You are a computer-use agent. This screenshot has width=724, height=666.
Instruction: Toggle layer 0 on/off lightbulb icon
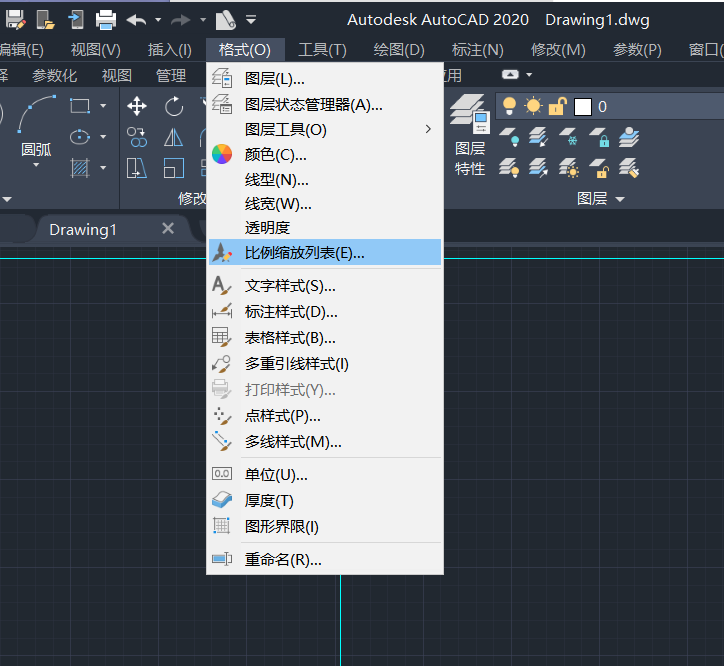tap(509, 106)
